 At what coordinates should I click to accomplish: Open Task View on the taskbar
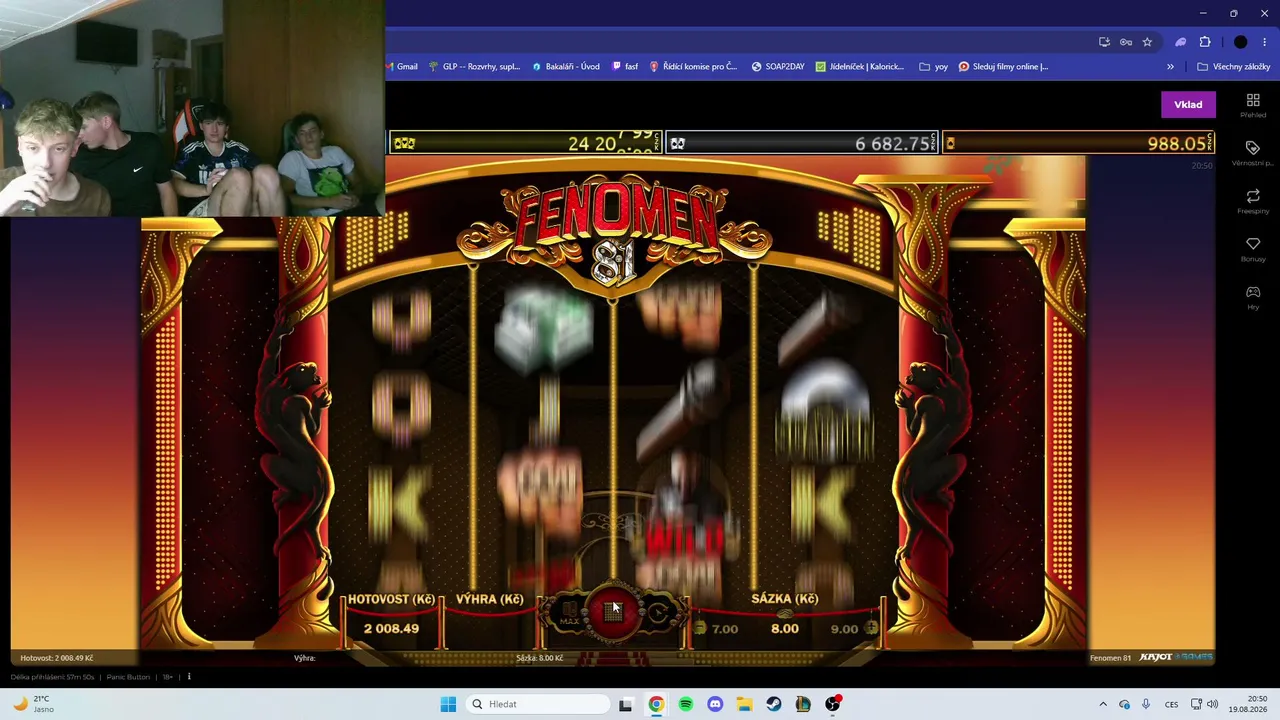click(x=626, y=704)
